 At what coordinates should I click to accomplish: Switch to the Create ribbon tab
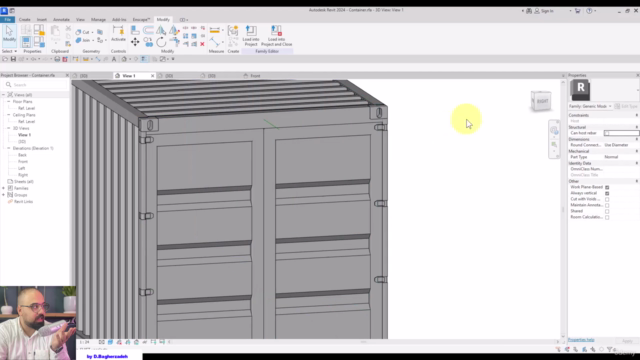click(24, 20)
